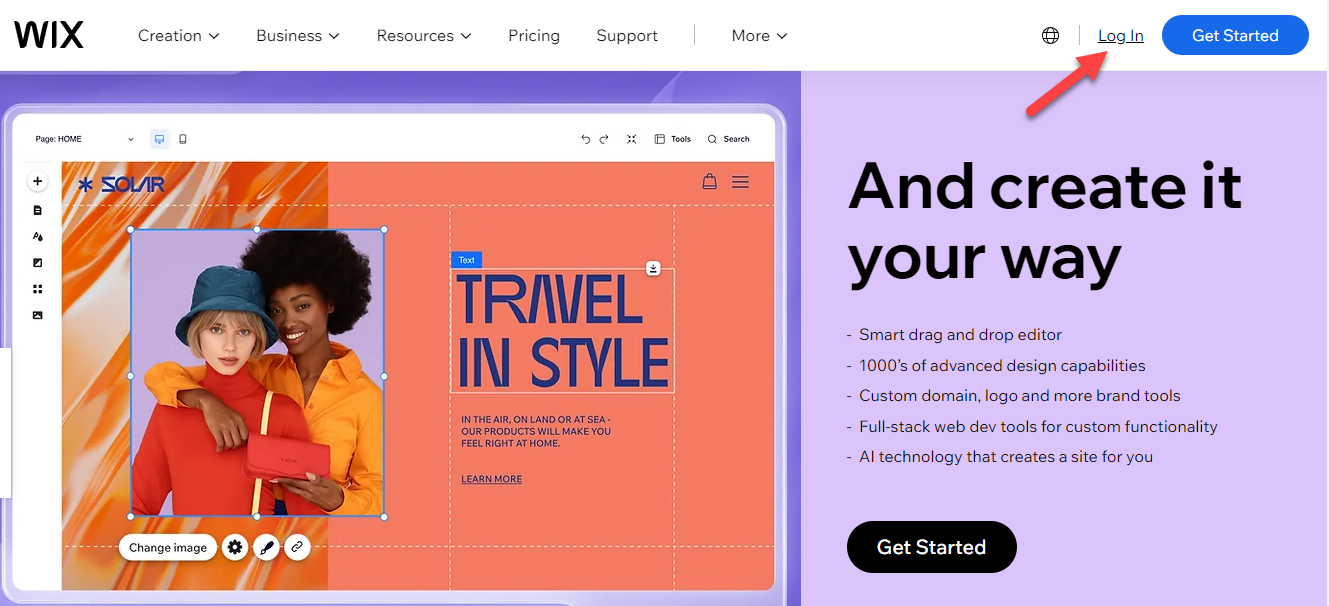Click the SOLAR site logo
The image size is (1329, 606).
(x=121, y=184)
